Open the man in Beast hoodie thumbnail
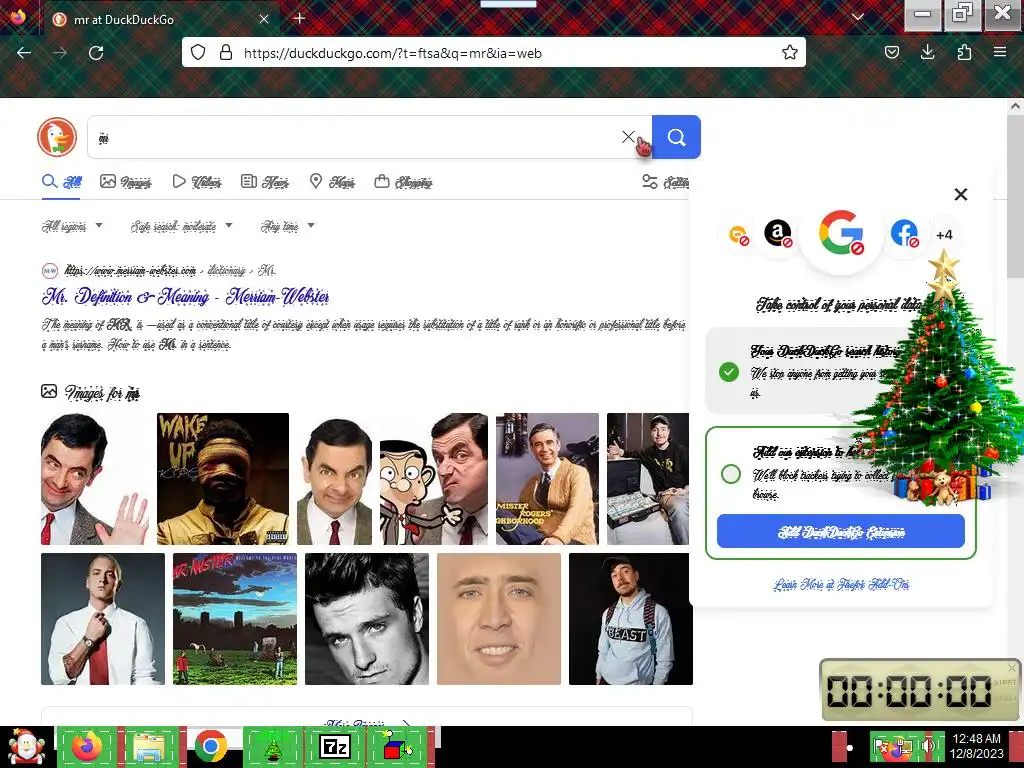1024x768 pixels. [x=630, y=619]
